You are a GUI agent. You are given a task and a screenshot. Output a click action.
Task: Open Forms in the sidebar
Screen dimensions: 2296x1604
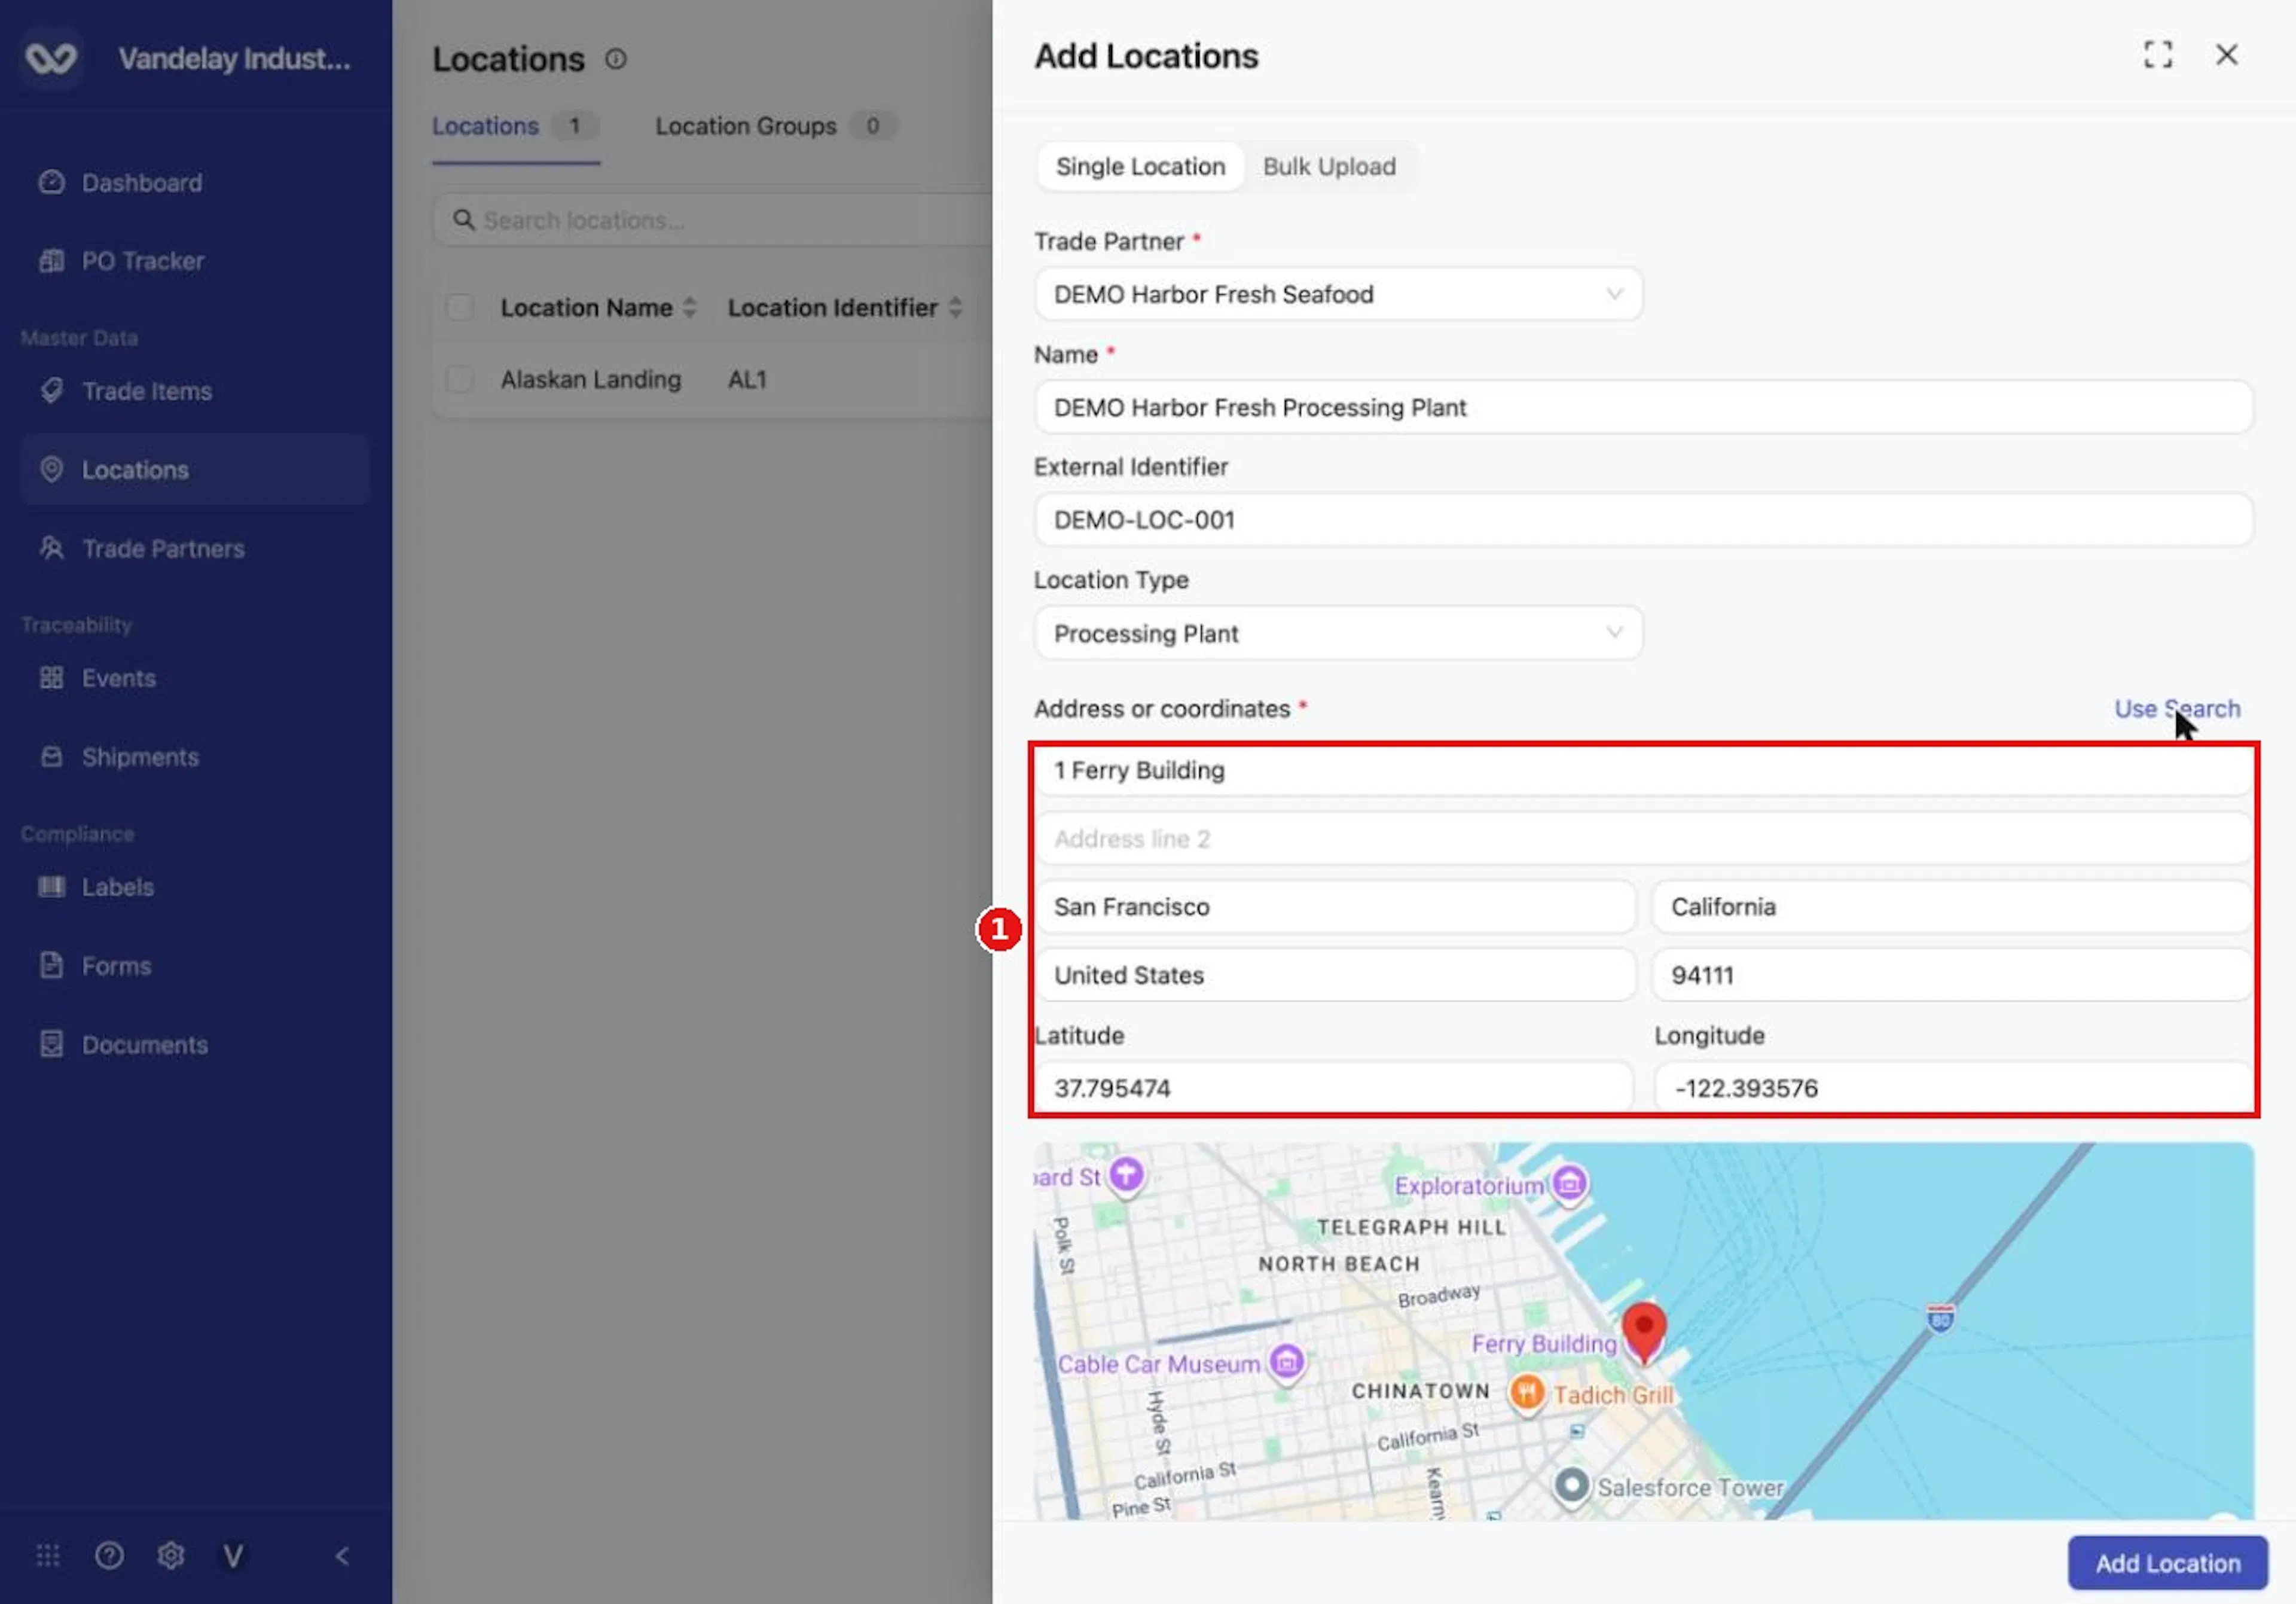point(116,967)
